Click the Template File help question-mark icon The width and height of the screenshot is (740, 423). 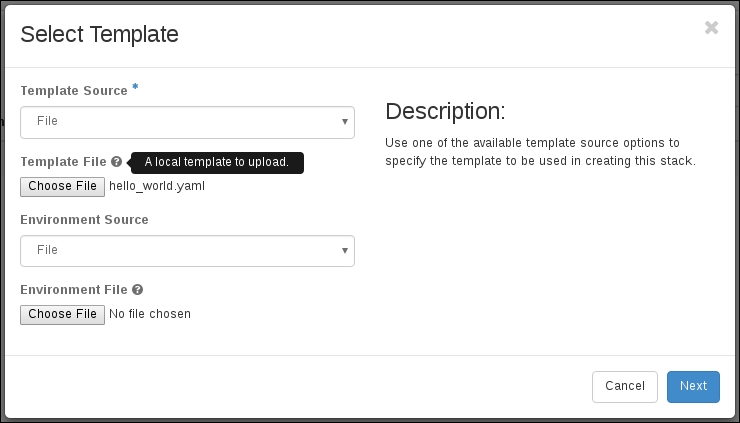[x=117, y=162]
